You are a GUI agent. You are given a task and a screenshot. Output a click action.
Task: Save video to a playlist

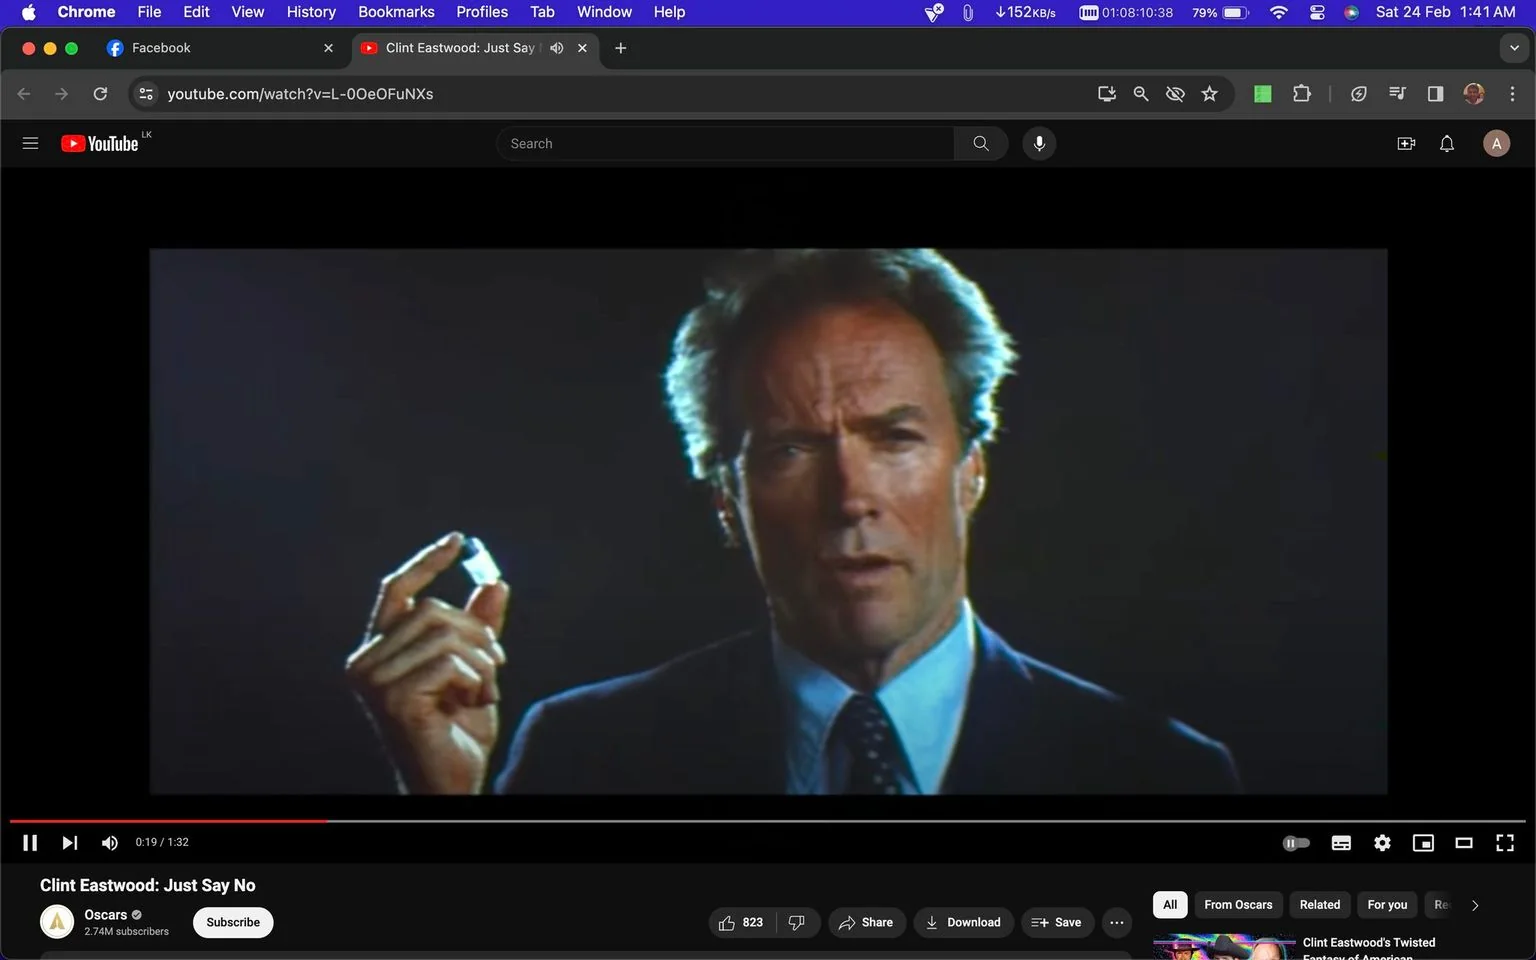coord(1057,922)
